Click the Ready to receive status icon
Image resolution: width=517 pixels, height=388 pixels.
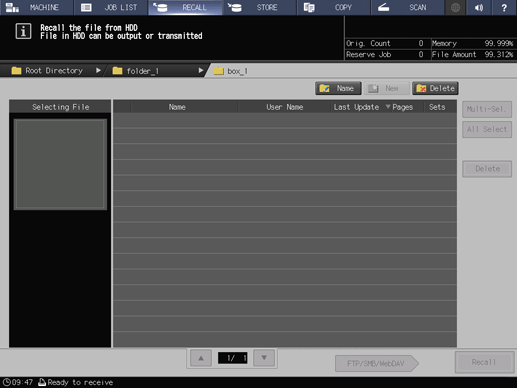pyautogui.click(x=42, y=382)
